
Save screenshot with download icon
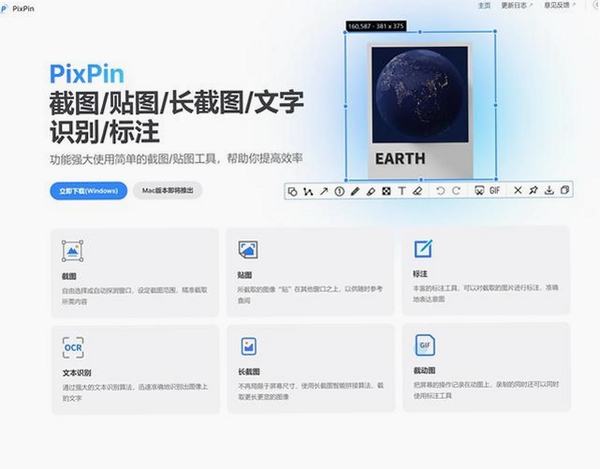coord(549,190)
